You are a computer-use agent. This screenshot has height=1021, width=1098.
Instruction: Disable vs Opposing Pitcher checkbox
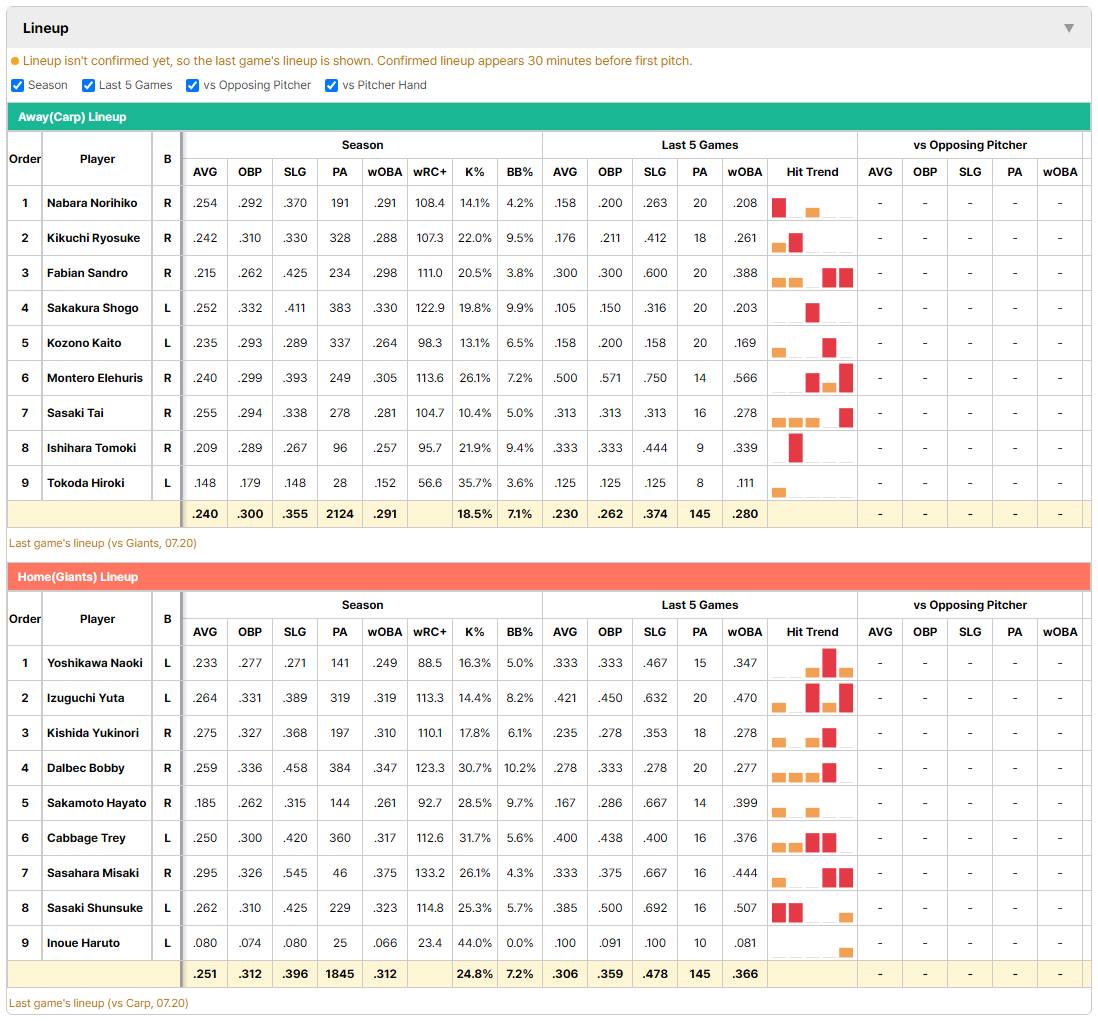click(x=192, y=85)
